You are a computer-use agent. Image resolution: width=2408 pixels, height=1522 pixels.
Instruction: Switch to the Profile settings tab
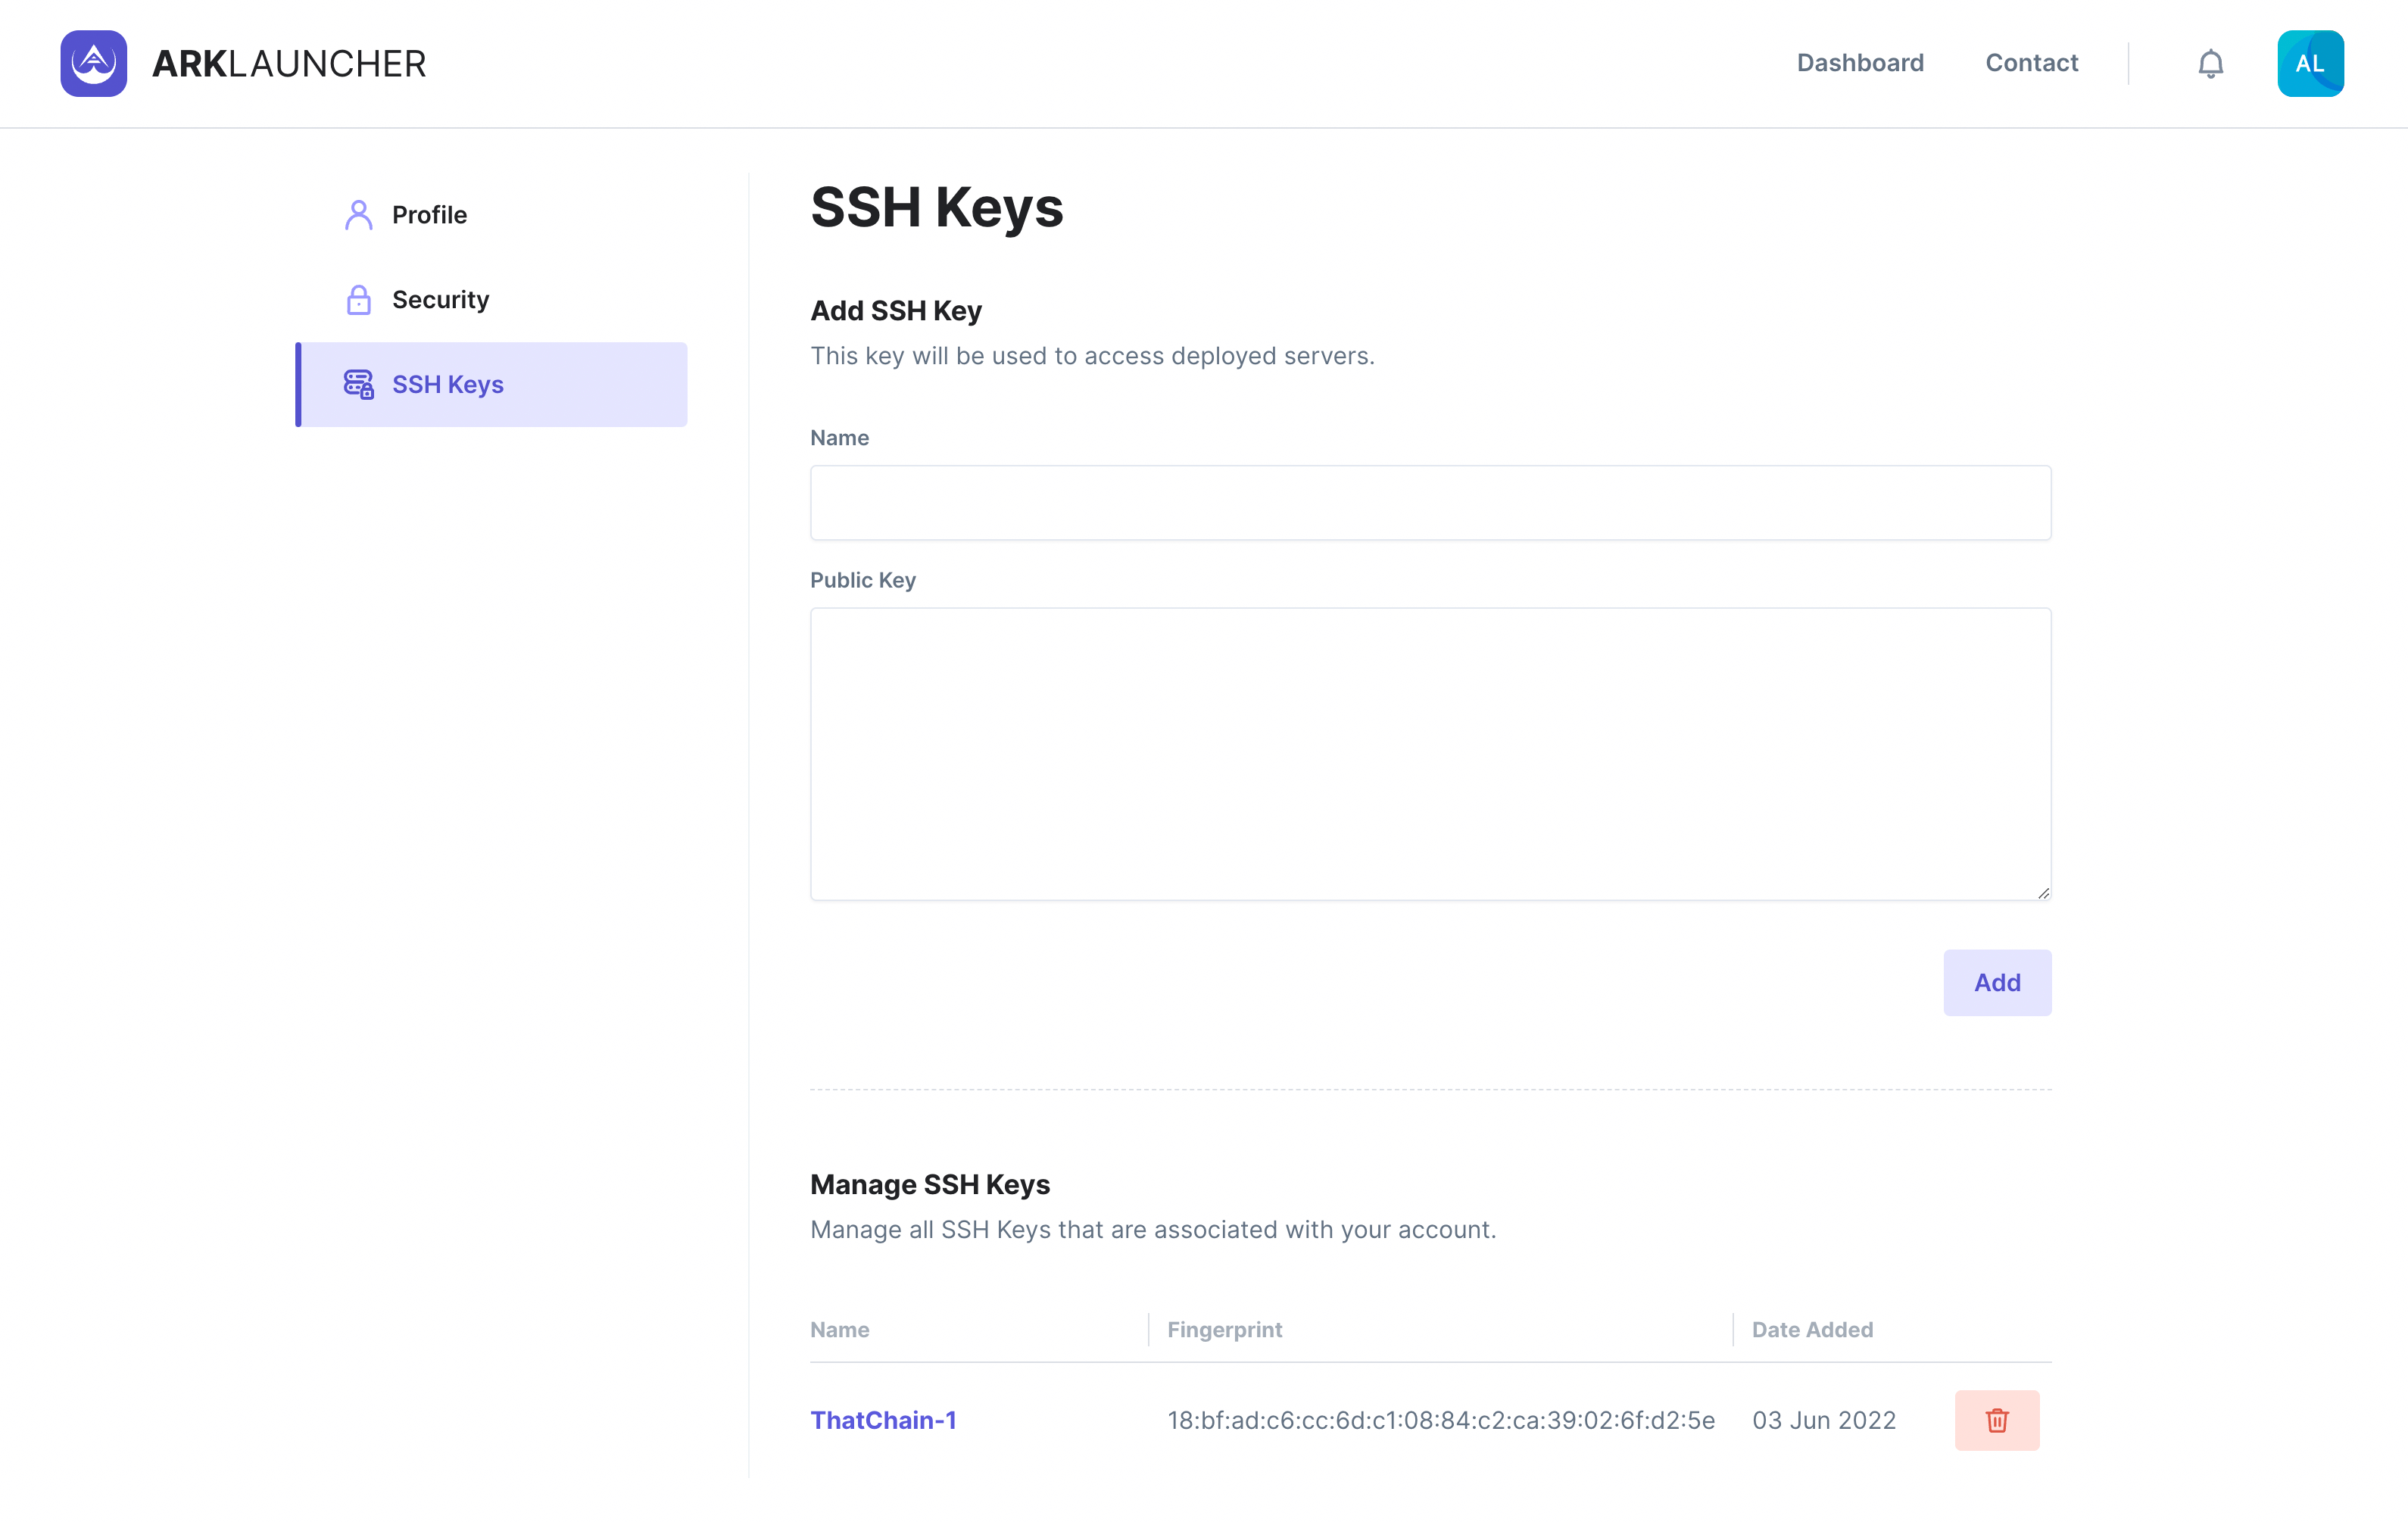click(x=429, y=215)
